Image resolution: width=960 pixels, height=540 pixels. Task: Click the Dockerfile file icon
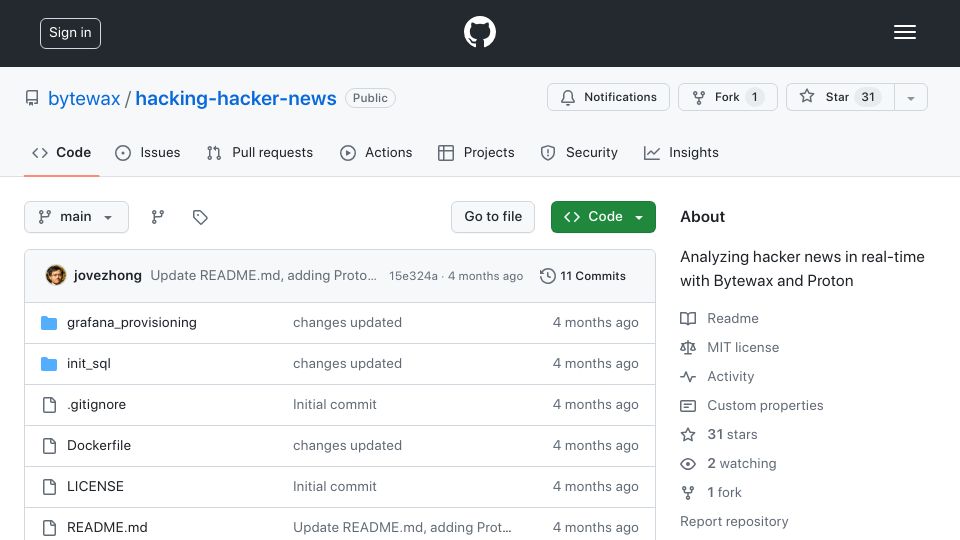(x=49, y=446)
